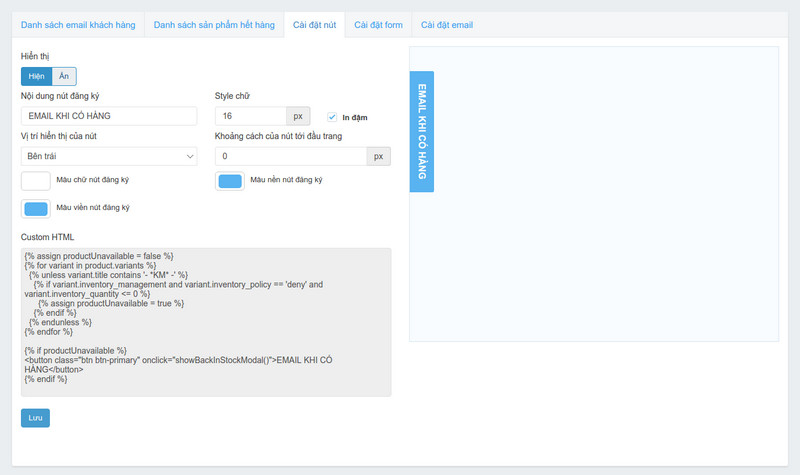Click the Khoảng cách tới đầu trang field
The width and height of the screenshot is (800, 475).
pyautogui.click(x=290, y=156)
